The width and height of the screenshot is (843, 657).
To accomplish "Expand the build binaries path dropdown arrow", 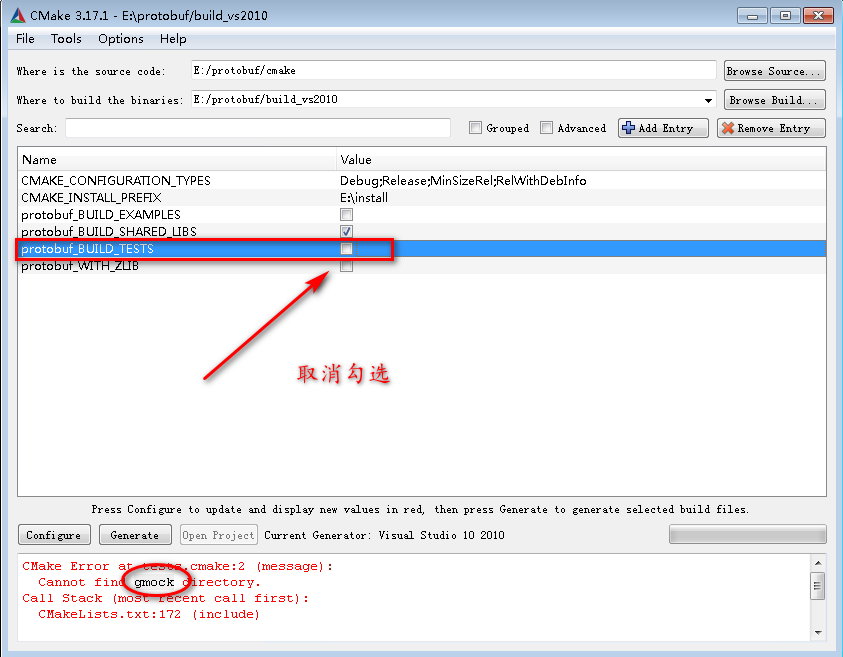I will [708, 100].
